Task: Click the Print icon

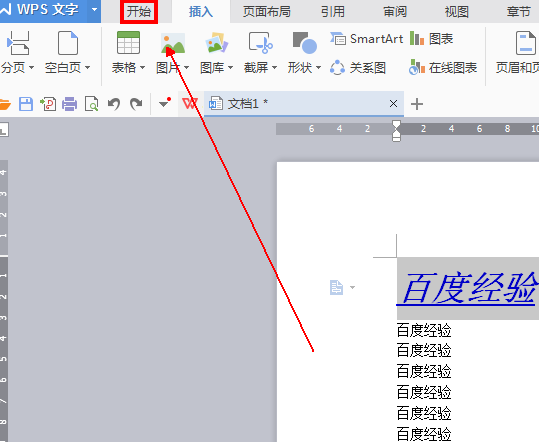Action: [x=69, y=104]
